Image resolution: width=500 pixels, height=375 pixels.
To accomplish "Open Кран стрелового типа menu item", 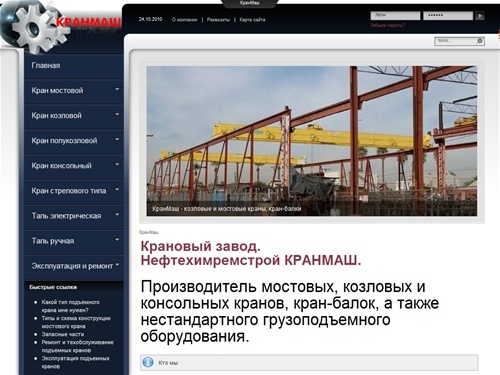I will (74, 191).
